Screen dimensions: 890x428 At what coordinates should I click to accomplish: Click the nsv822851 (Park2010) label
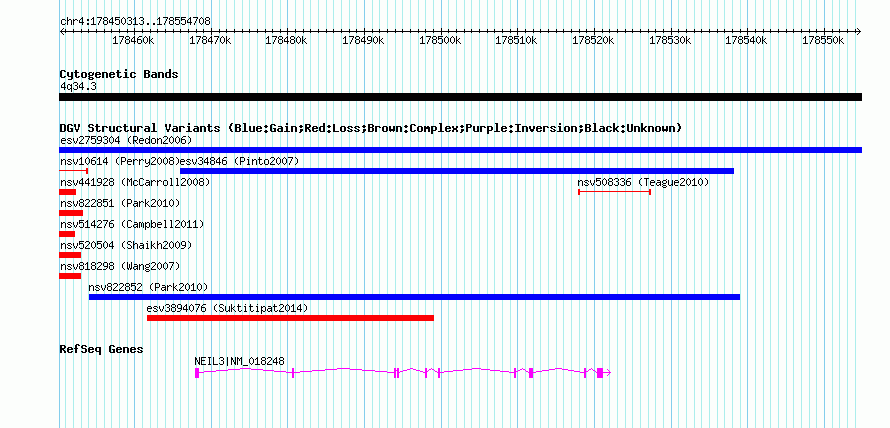120,203
